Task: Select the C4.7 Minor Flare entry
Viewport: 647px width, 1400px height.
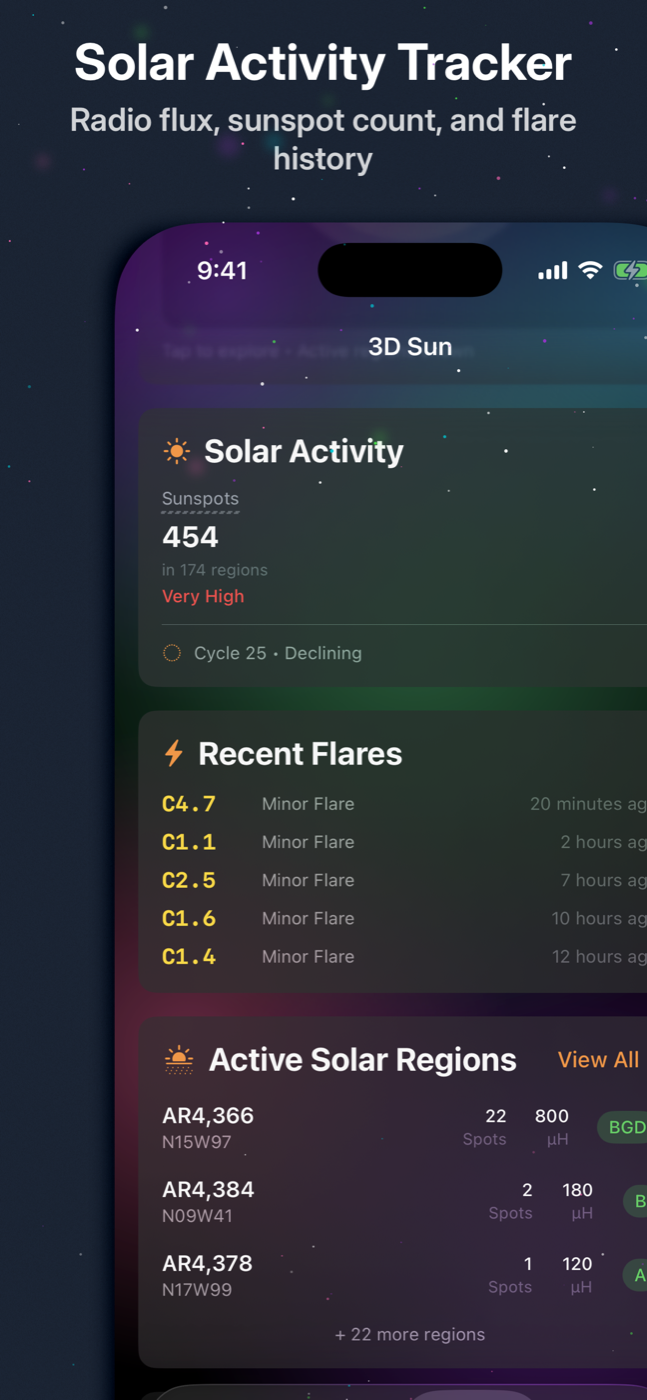Action: point(300,803)
